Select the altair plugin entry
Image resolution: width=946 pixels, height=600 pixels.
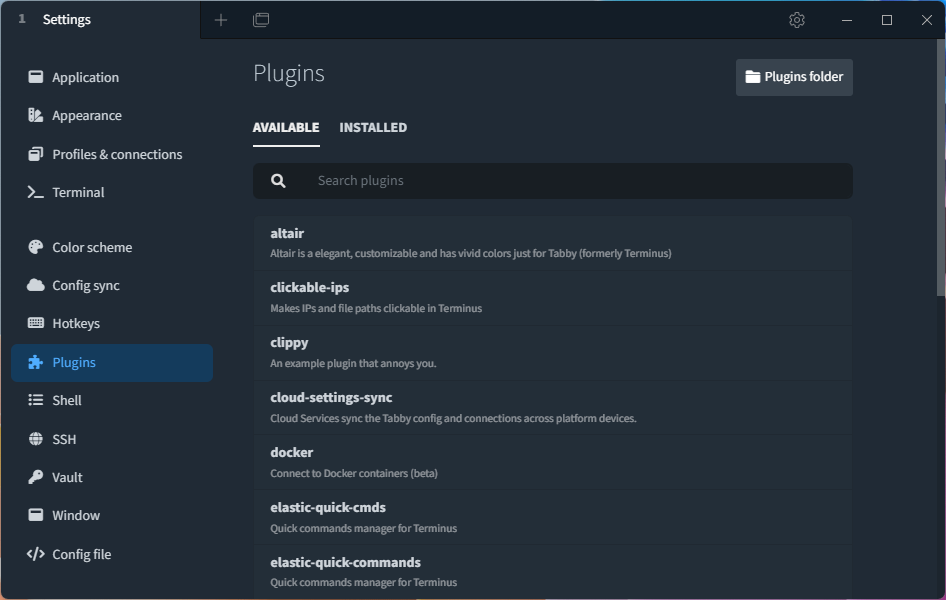(x=553, y=243)
